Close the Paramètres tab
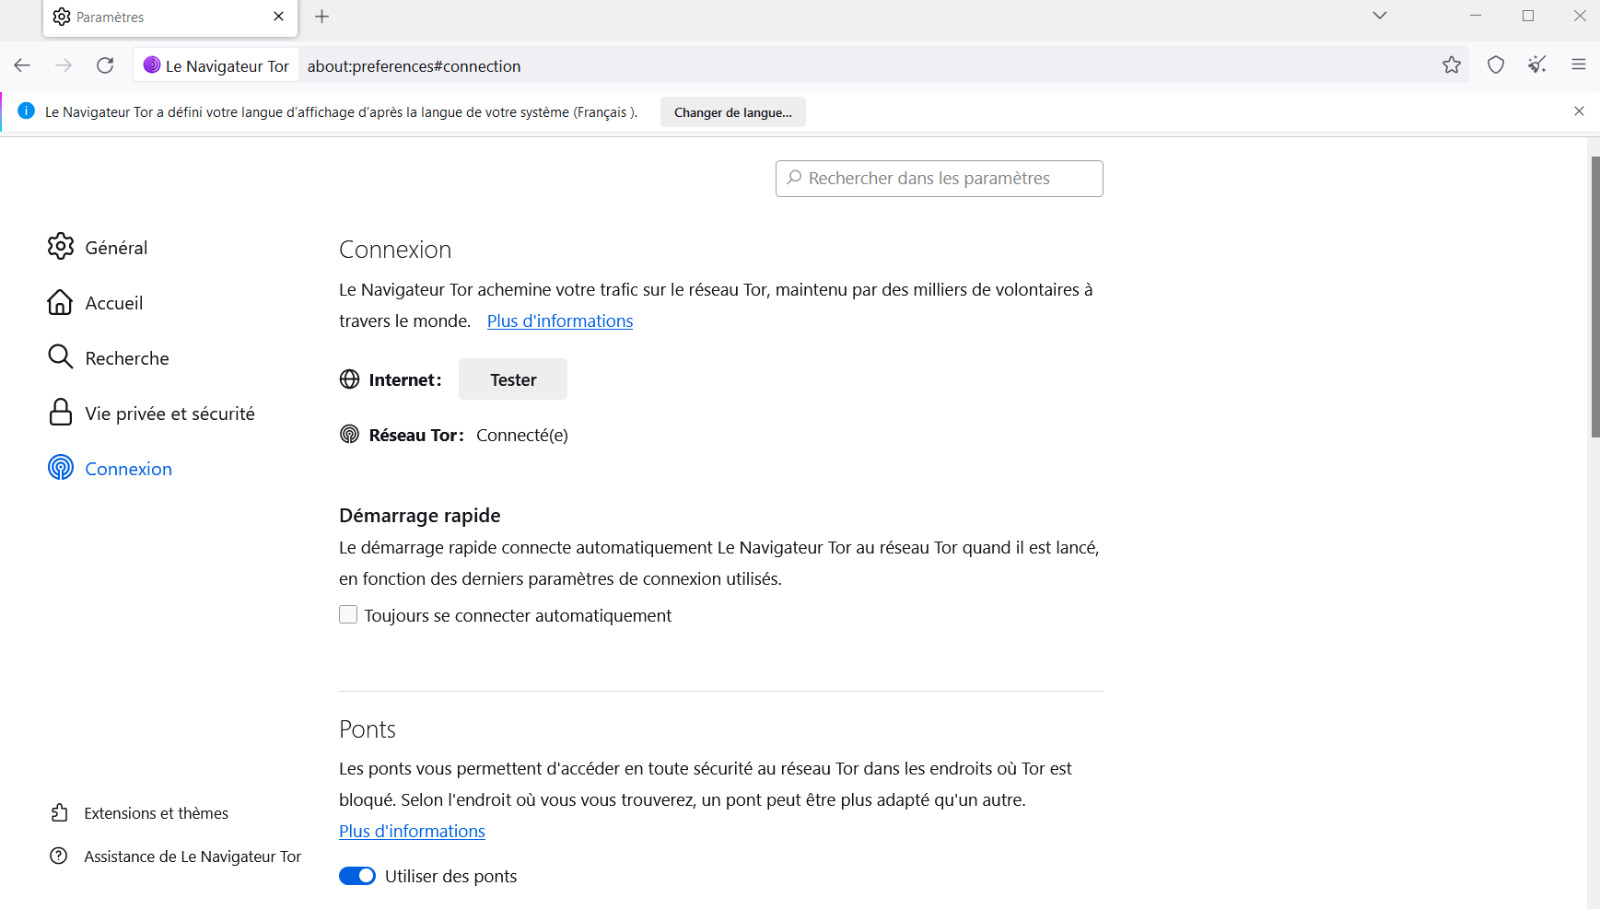Screen dimensions: 1600x909 point(279,17)
